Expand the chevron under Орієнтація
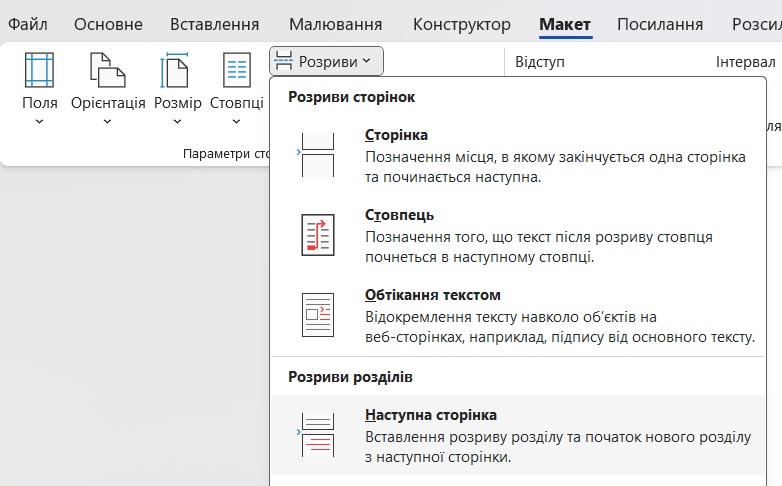This screenshot has width=782, height=486. tap(108, 122)
